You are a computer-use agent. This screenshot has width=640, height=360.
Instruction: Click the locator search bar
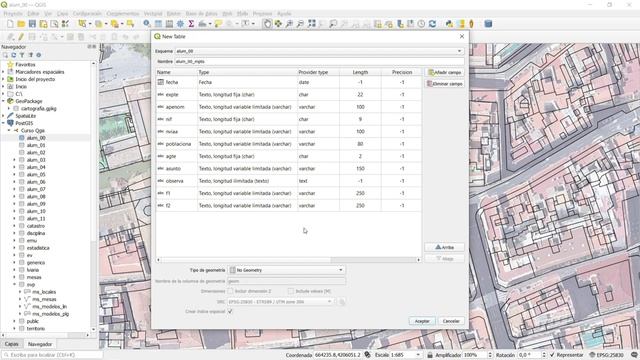[52, 355]
